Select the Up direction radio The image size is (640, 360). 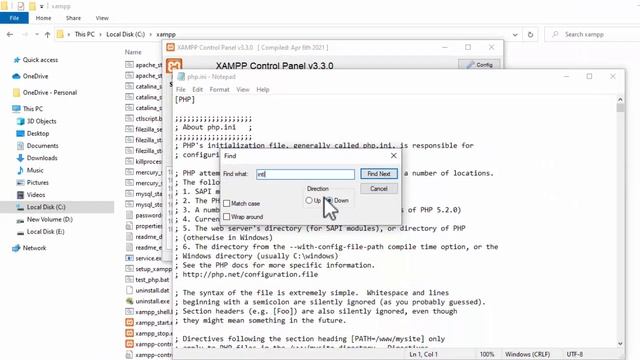(x=309, y=200)
